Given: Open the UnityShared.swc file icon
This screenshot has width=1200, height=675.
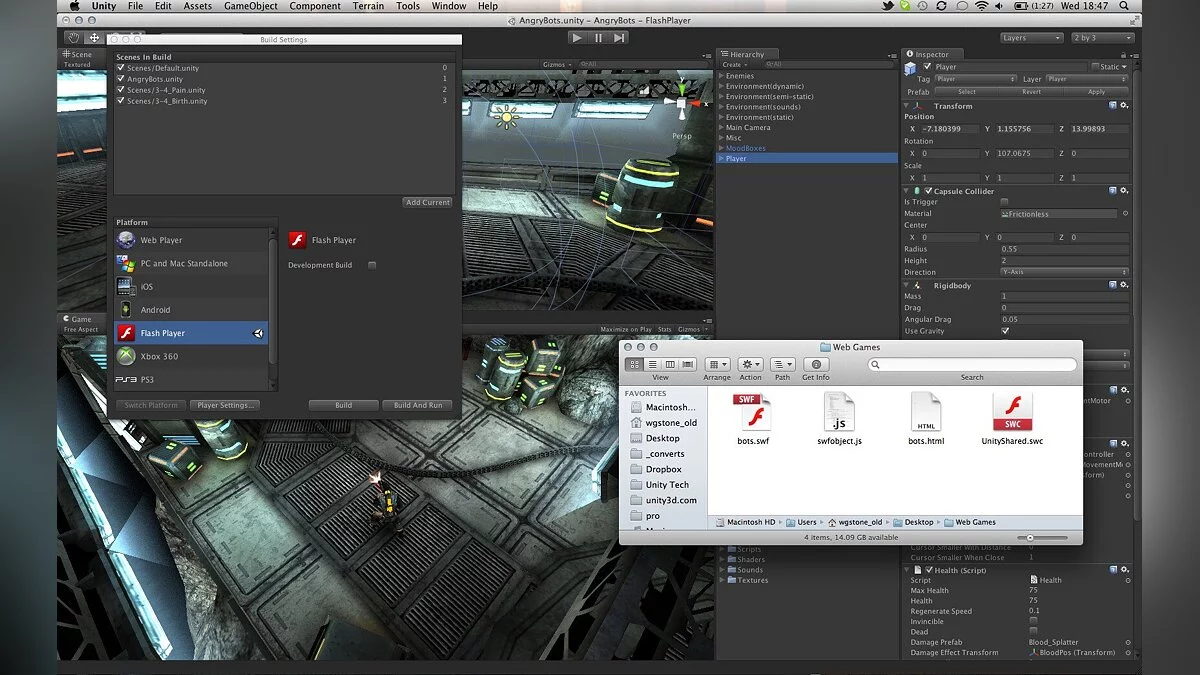Looking at the screenshot, I should pos(1012,413).
